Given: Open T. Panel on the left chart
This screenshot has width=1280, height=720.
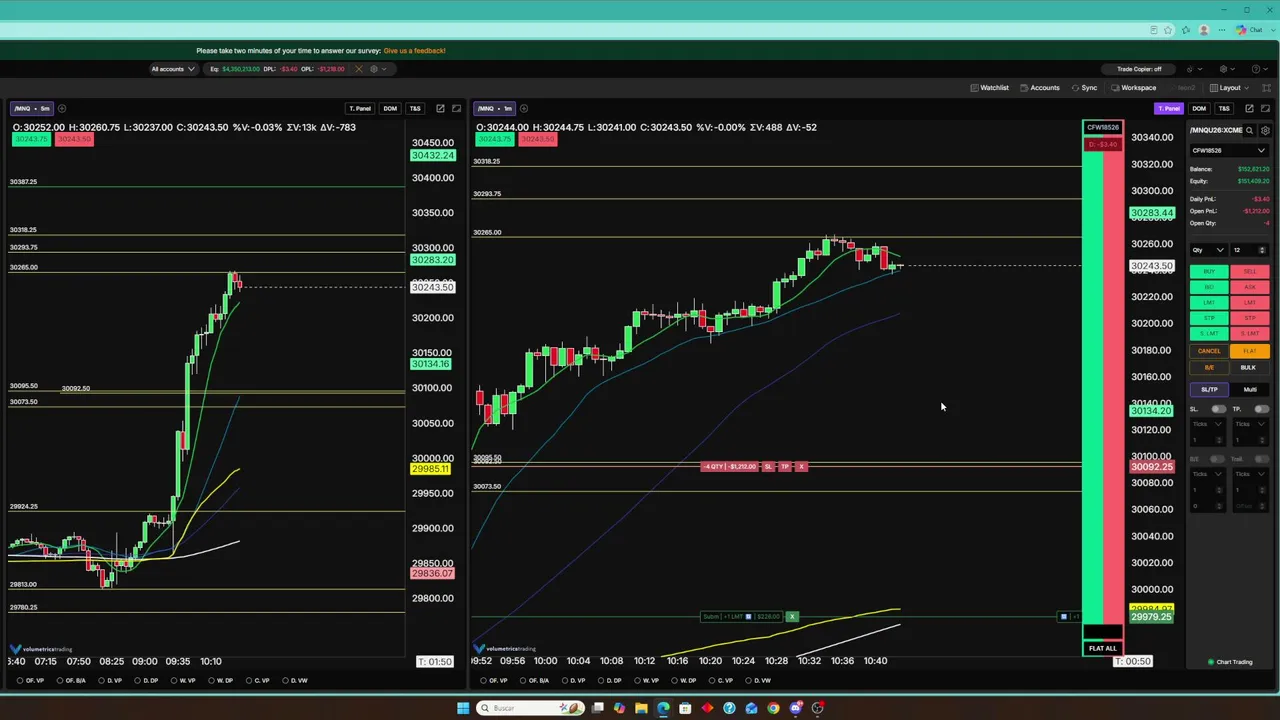Looking at the screenshot, I should click(360, 108).
